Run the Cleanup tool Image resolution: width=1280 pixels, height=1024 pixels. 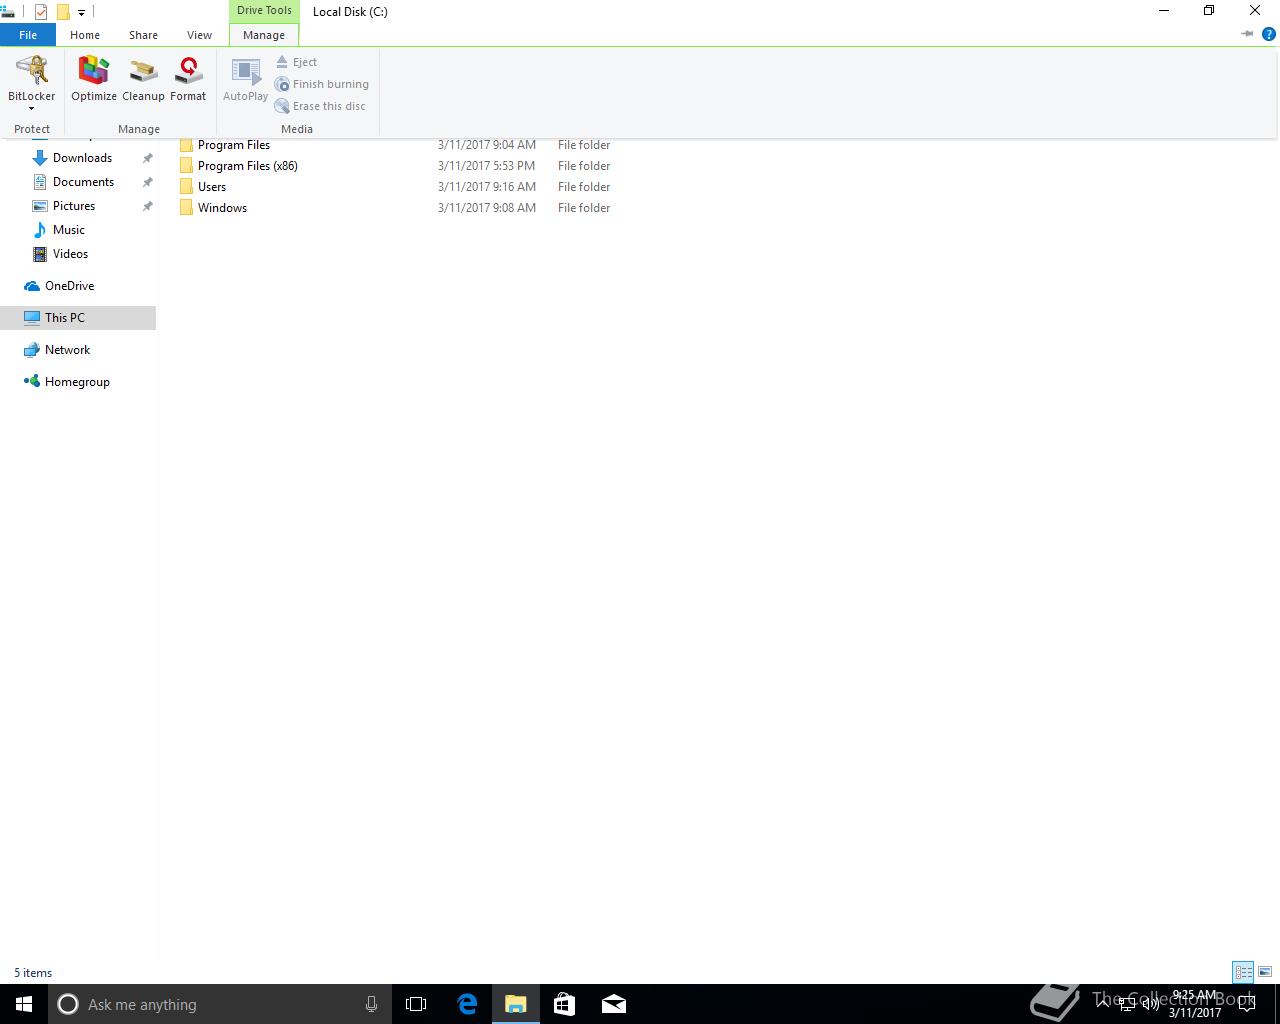(x=143, y=79)
